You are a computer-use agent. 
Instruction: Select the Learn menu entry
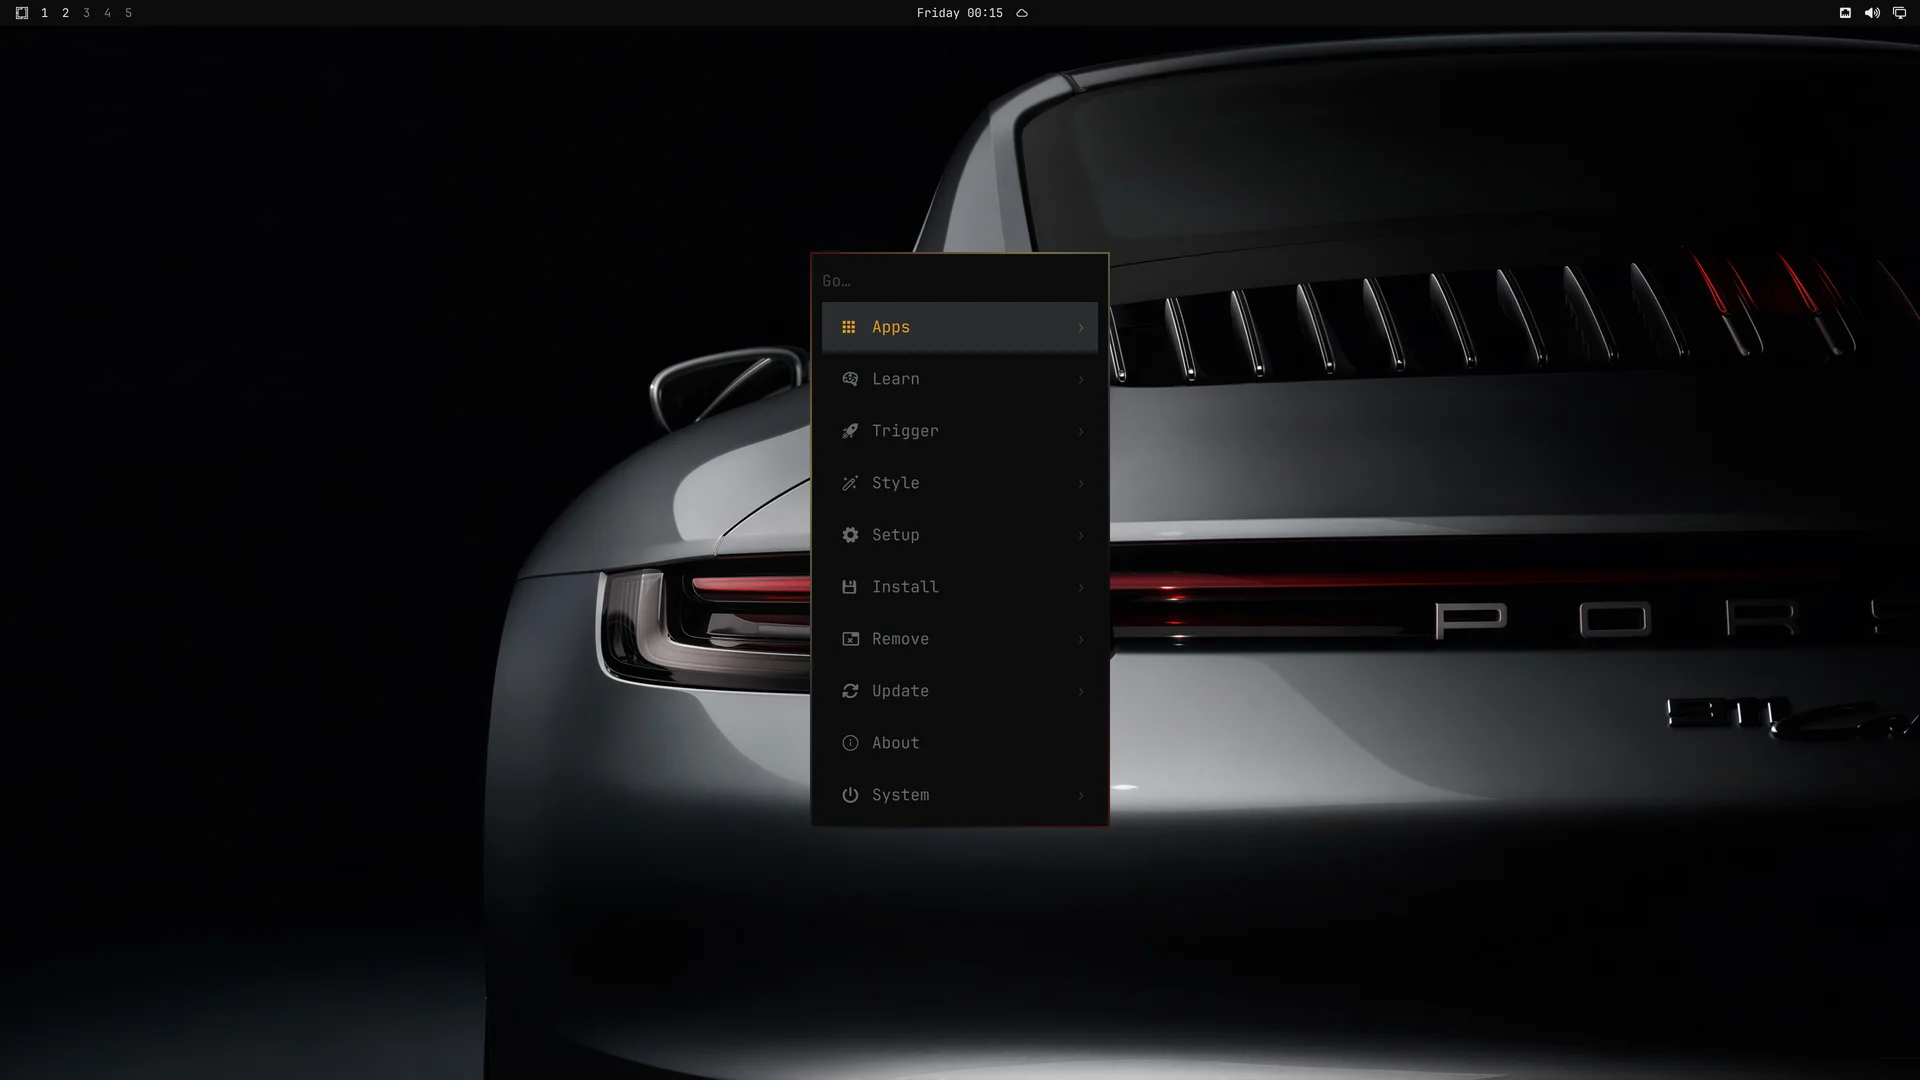pyautogui.click(x=960, y=379)
